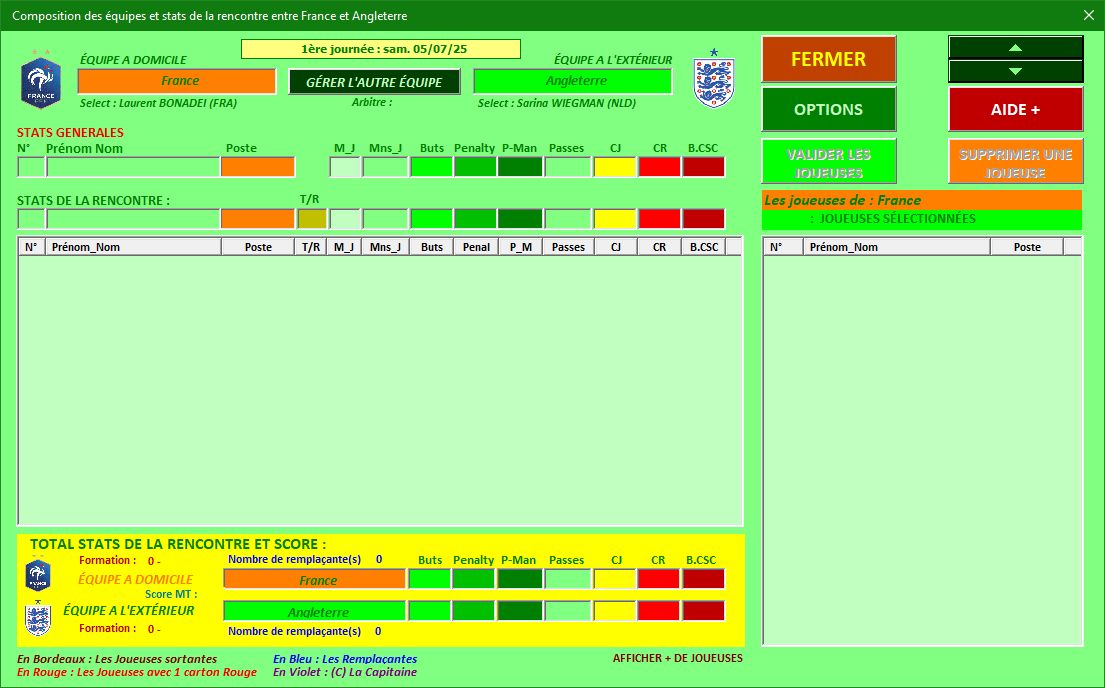
Task: Click the small England crest in yellow totals panel
Action: pyautogui.click(x=38, y=620)
